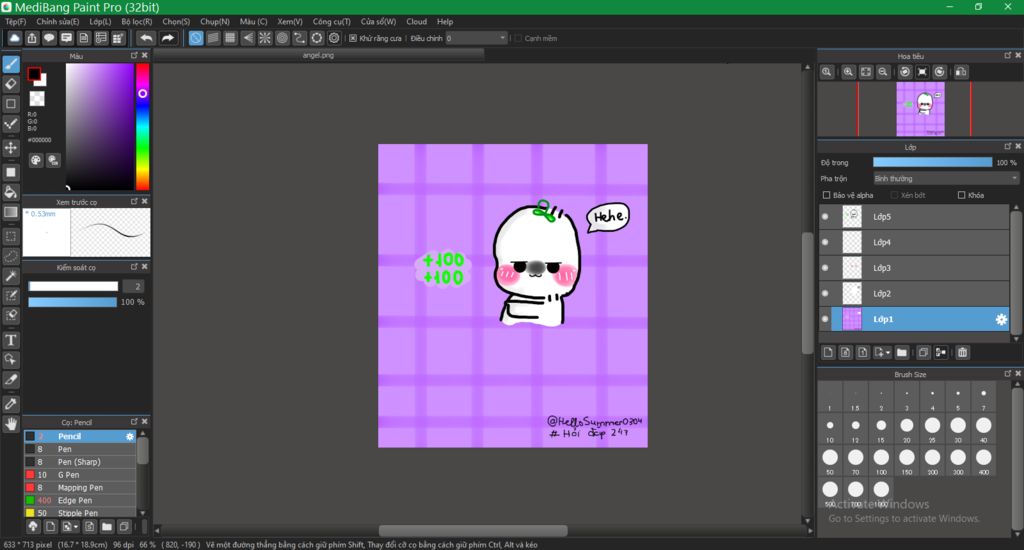The width and height of the screenshot is (1024, 550).
Task: Open Điều chỉnh correction dropdown
Action: [477, 39]
